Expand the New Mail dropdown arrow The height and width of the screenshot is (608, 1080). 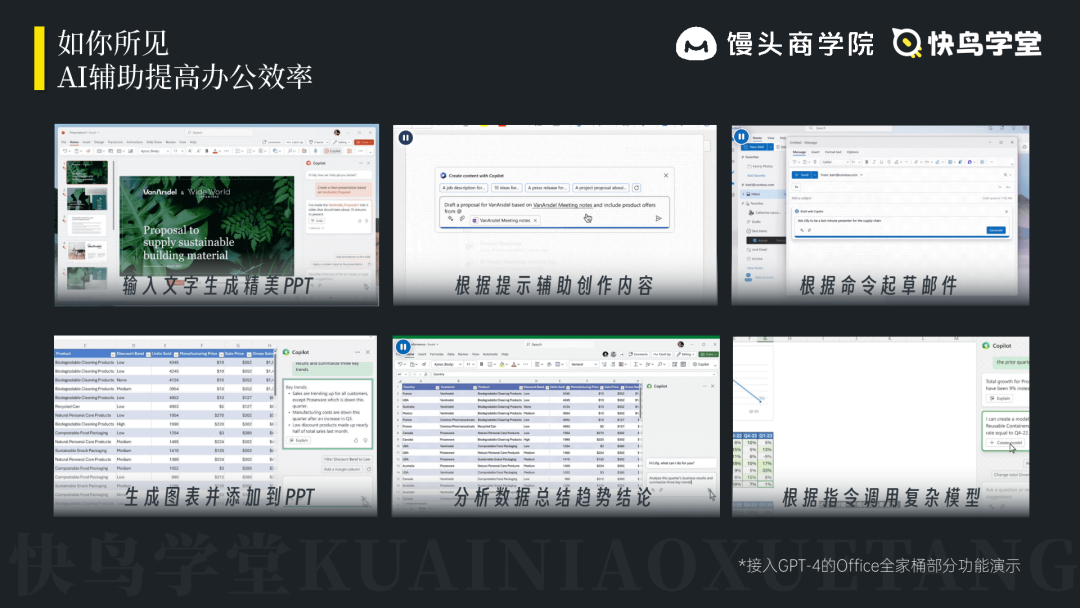pyautogui.click(x=771, y=147)
